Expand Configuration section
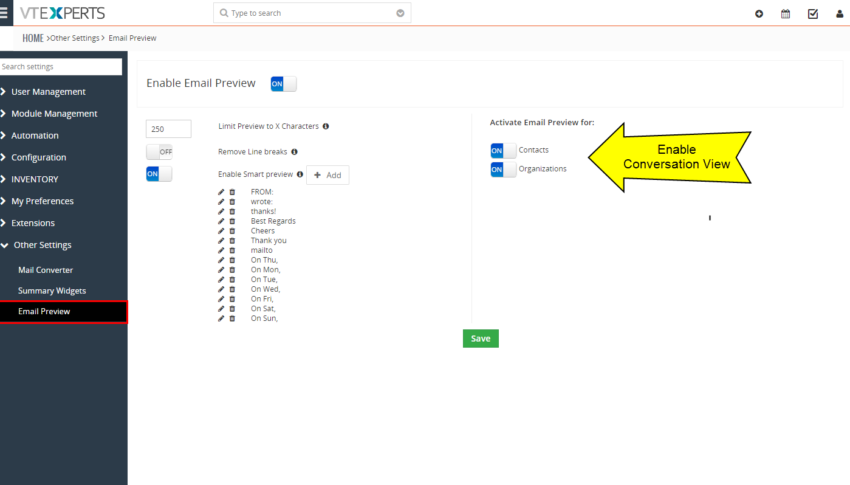The width and height of the screenshot is (850, 485). pos(38,157)
